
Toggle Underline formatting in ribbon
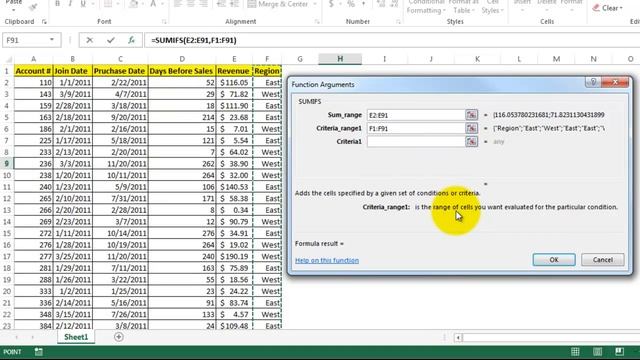click(x=83, y=4)
